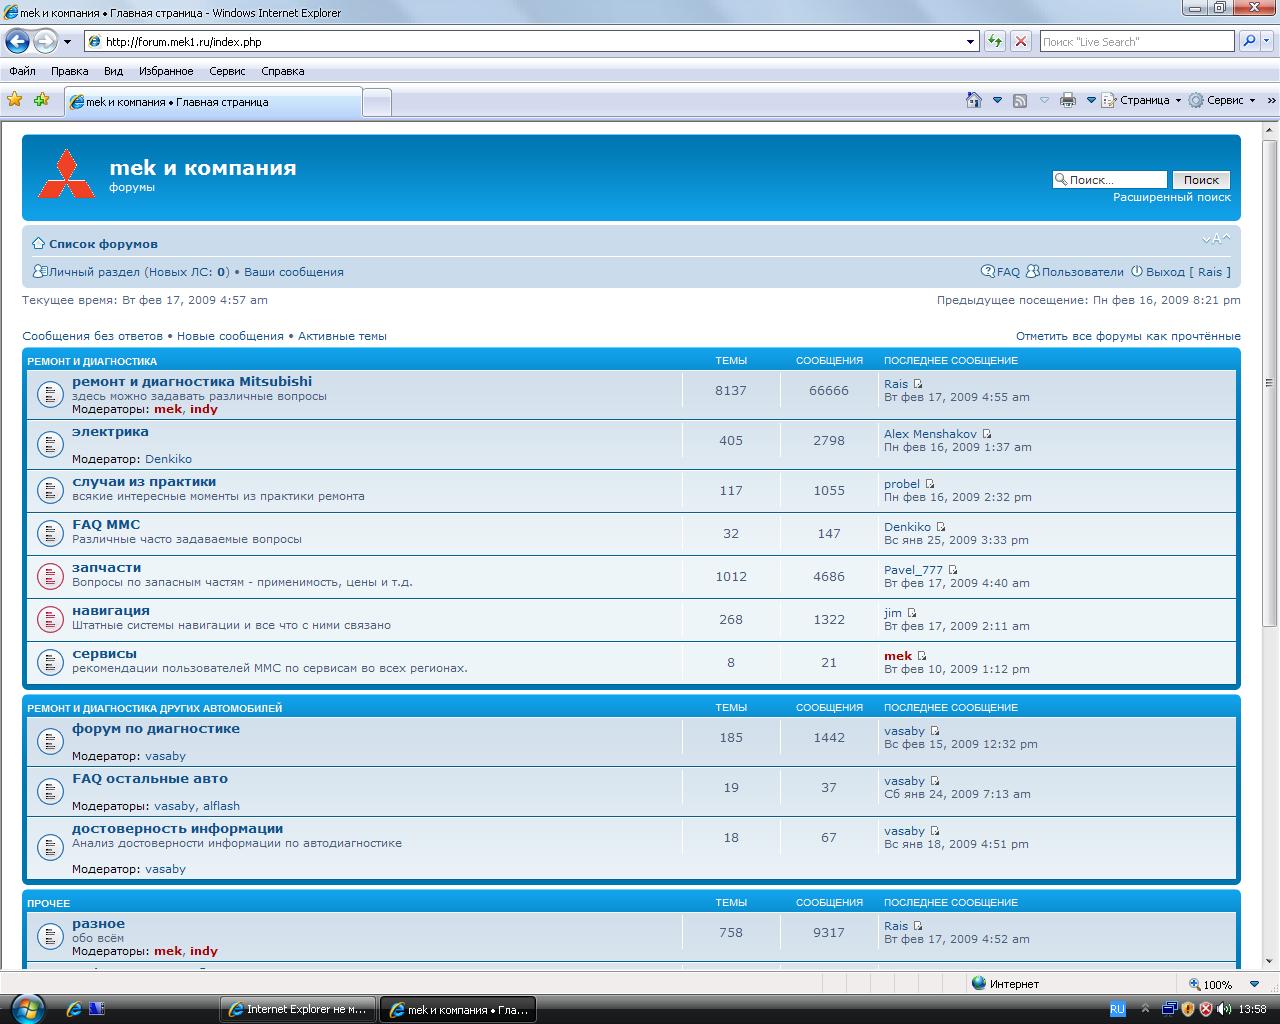This screenshot has height=1024, width=1280.
Task: Refresh the page using the green arrows icon
Action: 995,41
